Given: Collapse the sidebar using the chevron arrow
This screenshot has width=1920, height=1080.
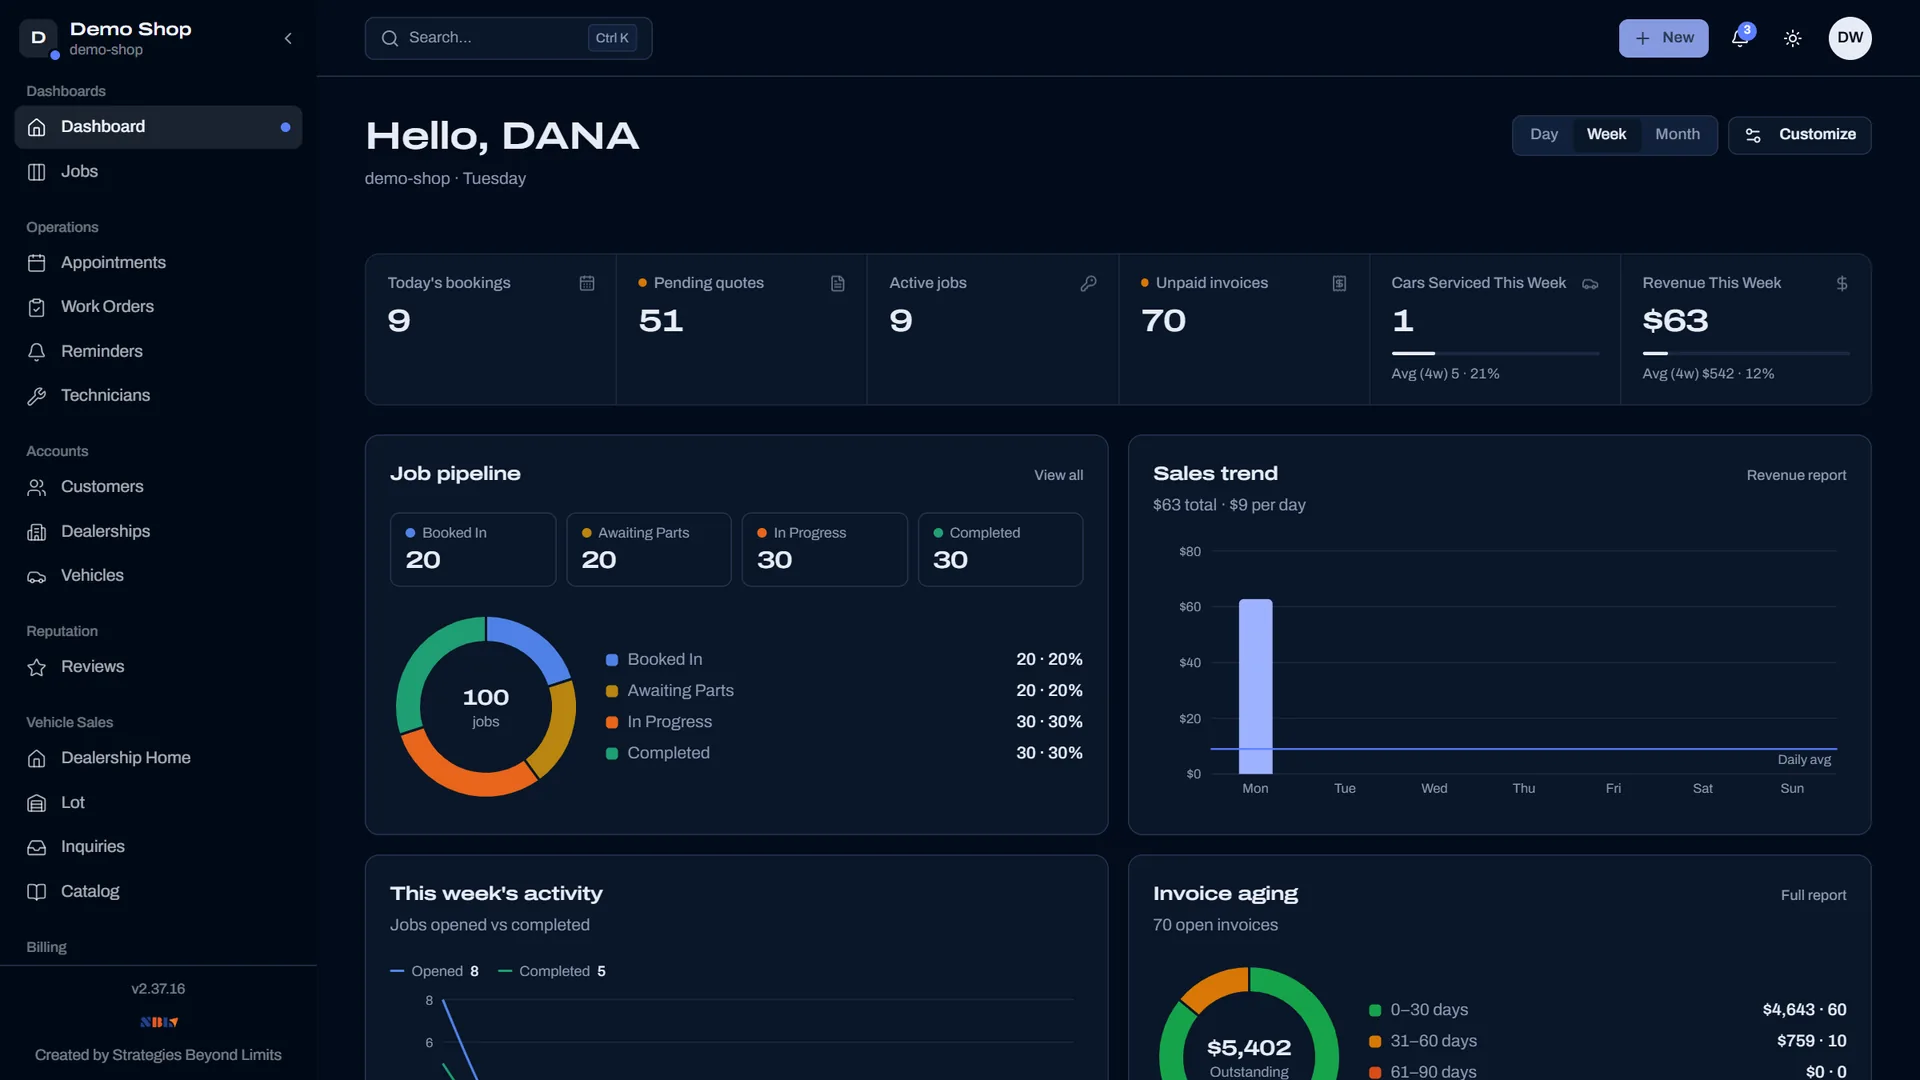Looking at the screenshot, I should (x=288, y=38).
